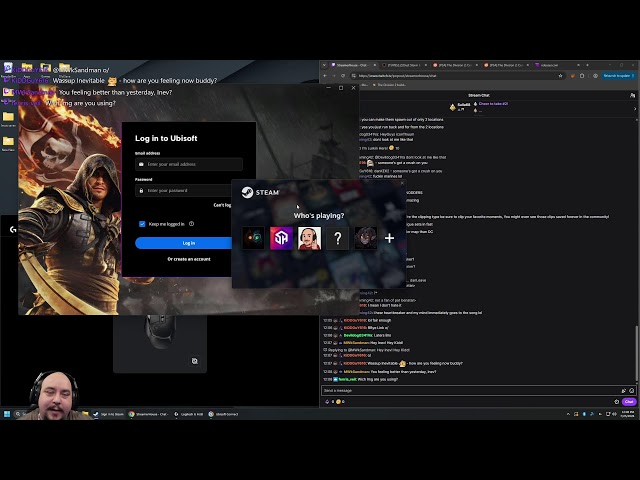Open the Ubisoft Connect taskbar item
This screenshot has width=640, height=480.
[223, 414]
